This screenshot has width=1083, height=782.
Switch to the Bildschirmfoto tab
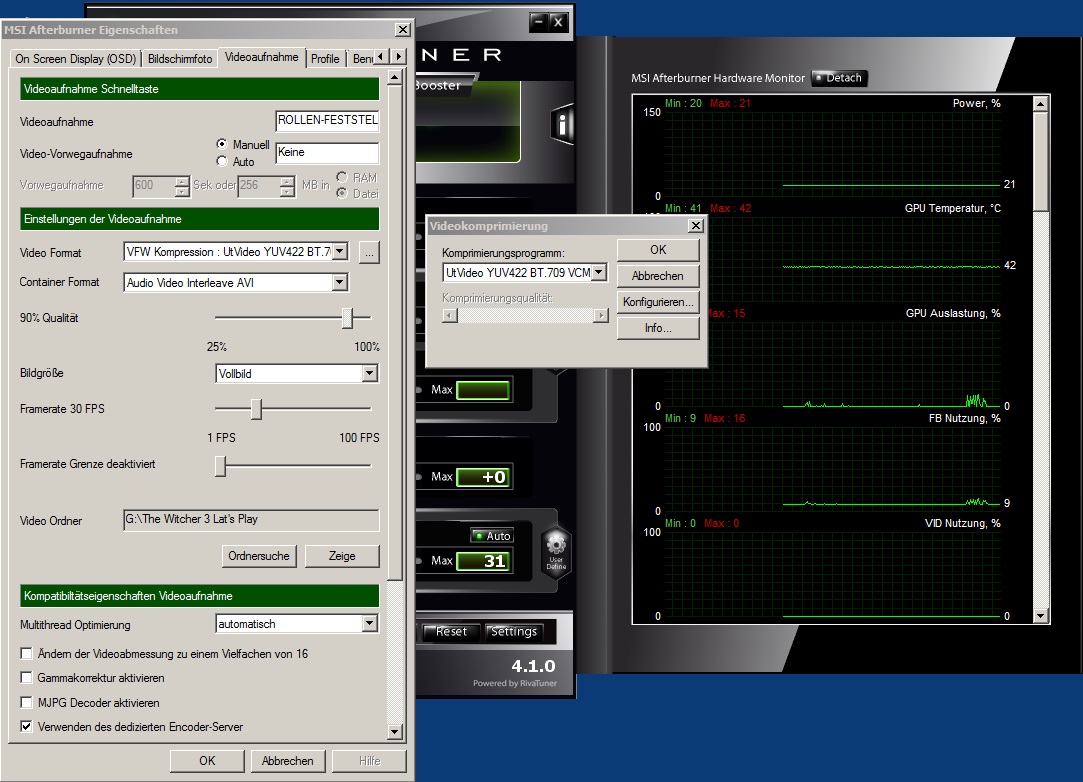180,59
